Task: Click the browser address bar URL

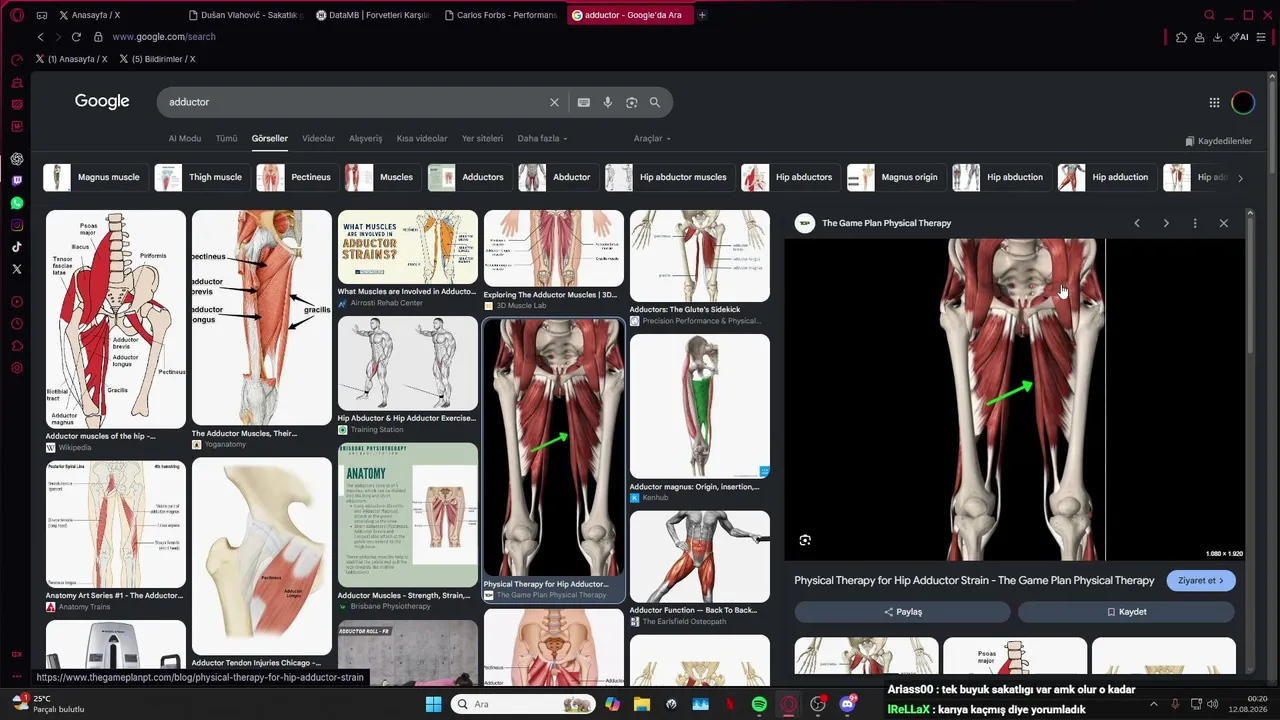Action: tap(164, 37)
